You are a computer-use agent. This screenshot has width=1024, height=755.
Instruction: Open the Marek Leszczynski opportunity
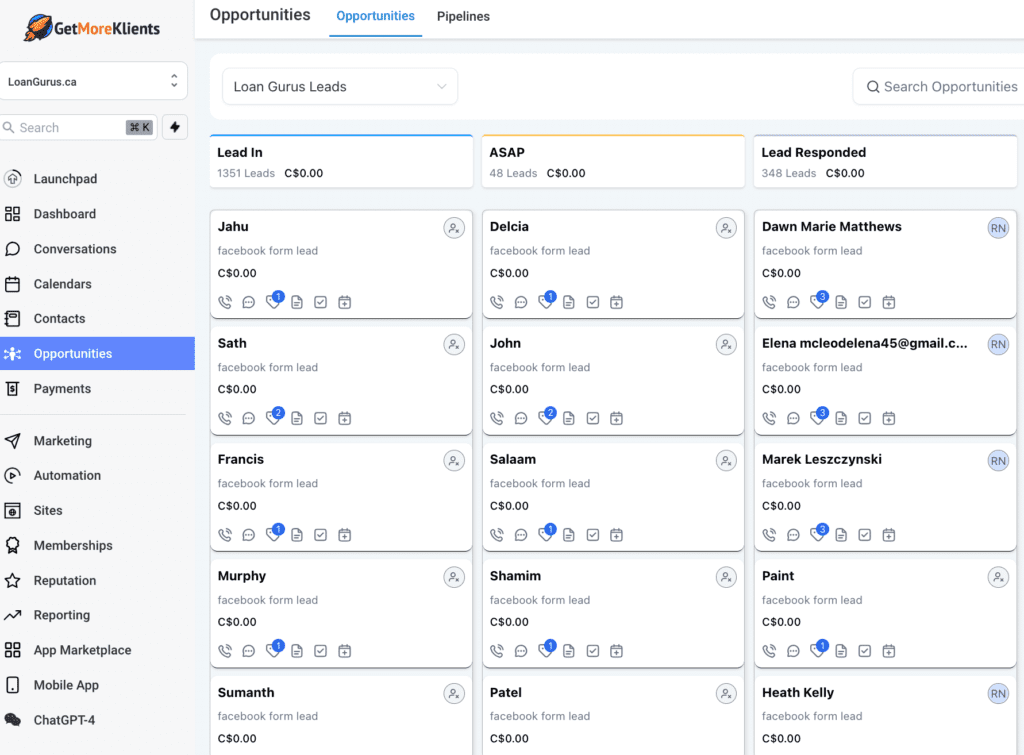(821, 460)
